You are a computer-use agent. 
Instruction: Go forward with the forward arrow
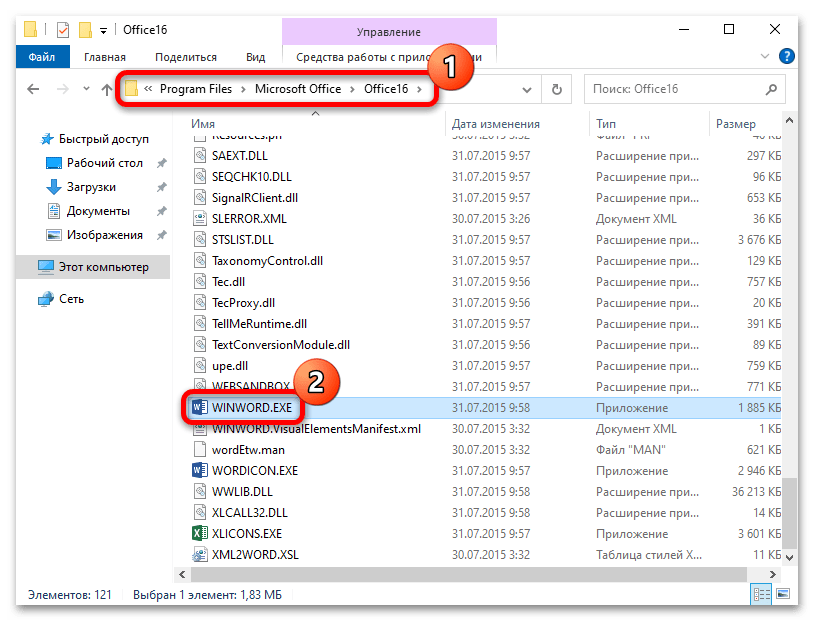[62, 89]
